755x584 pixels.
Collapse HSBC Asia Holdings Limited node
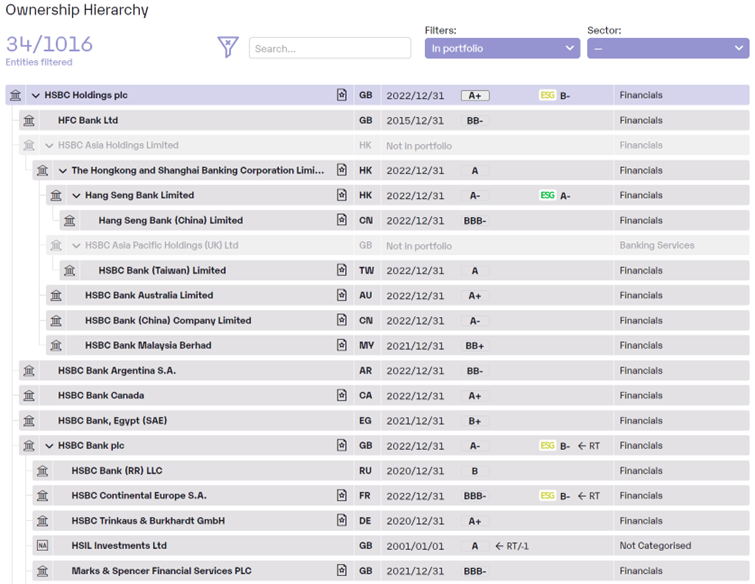(49, 145)
